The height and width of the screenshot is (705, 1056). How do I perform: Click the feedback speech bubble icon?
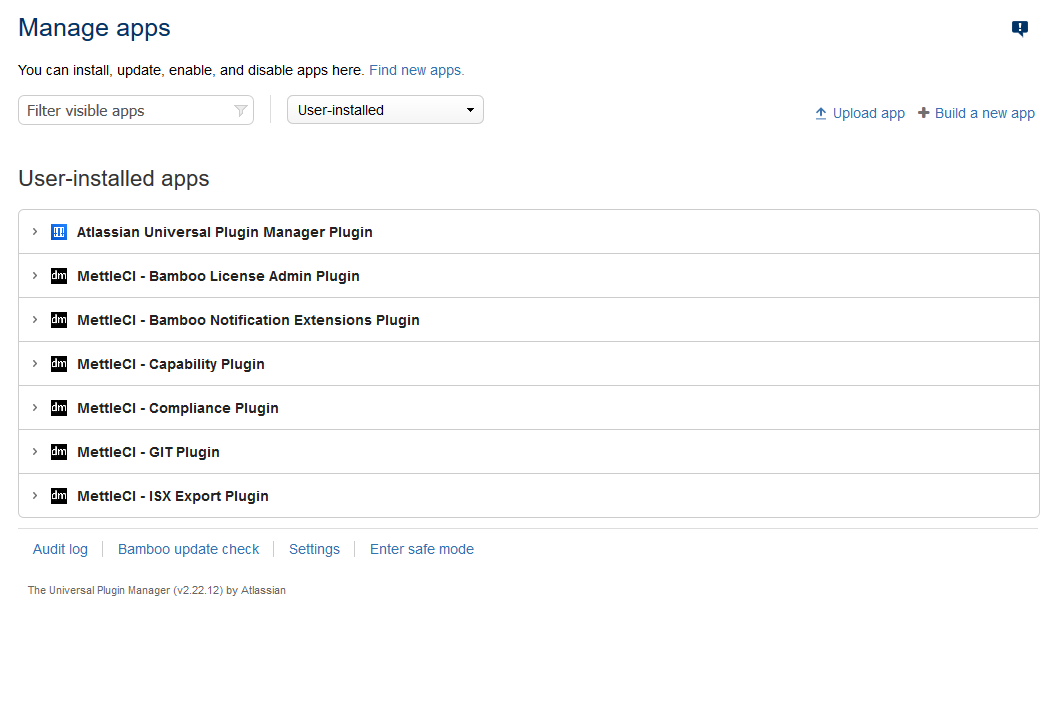pos(1019,29)
